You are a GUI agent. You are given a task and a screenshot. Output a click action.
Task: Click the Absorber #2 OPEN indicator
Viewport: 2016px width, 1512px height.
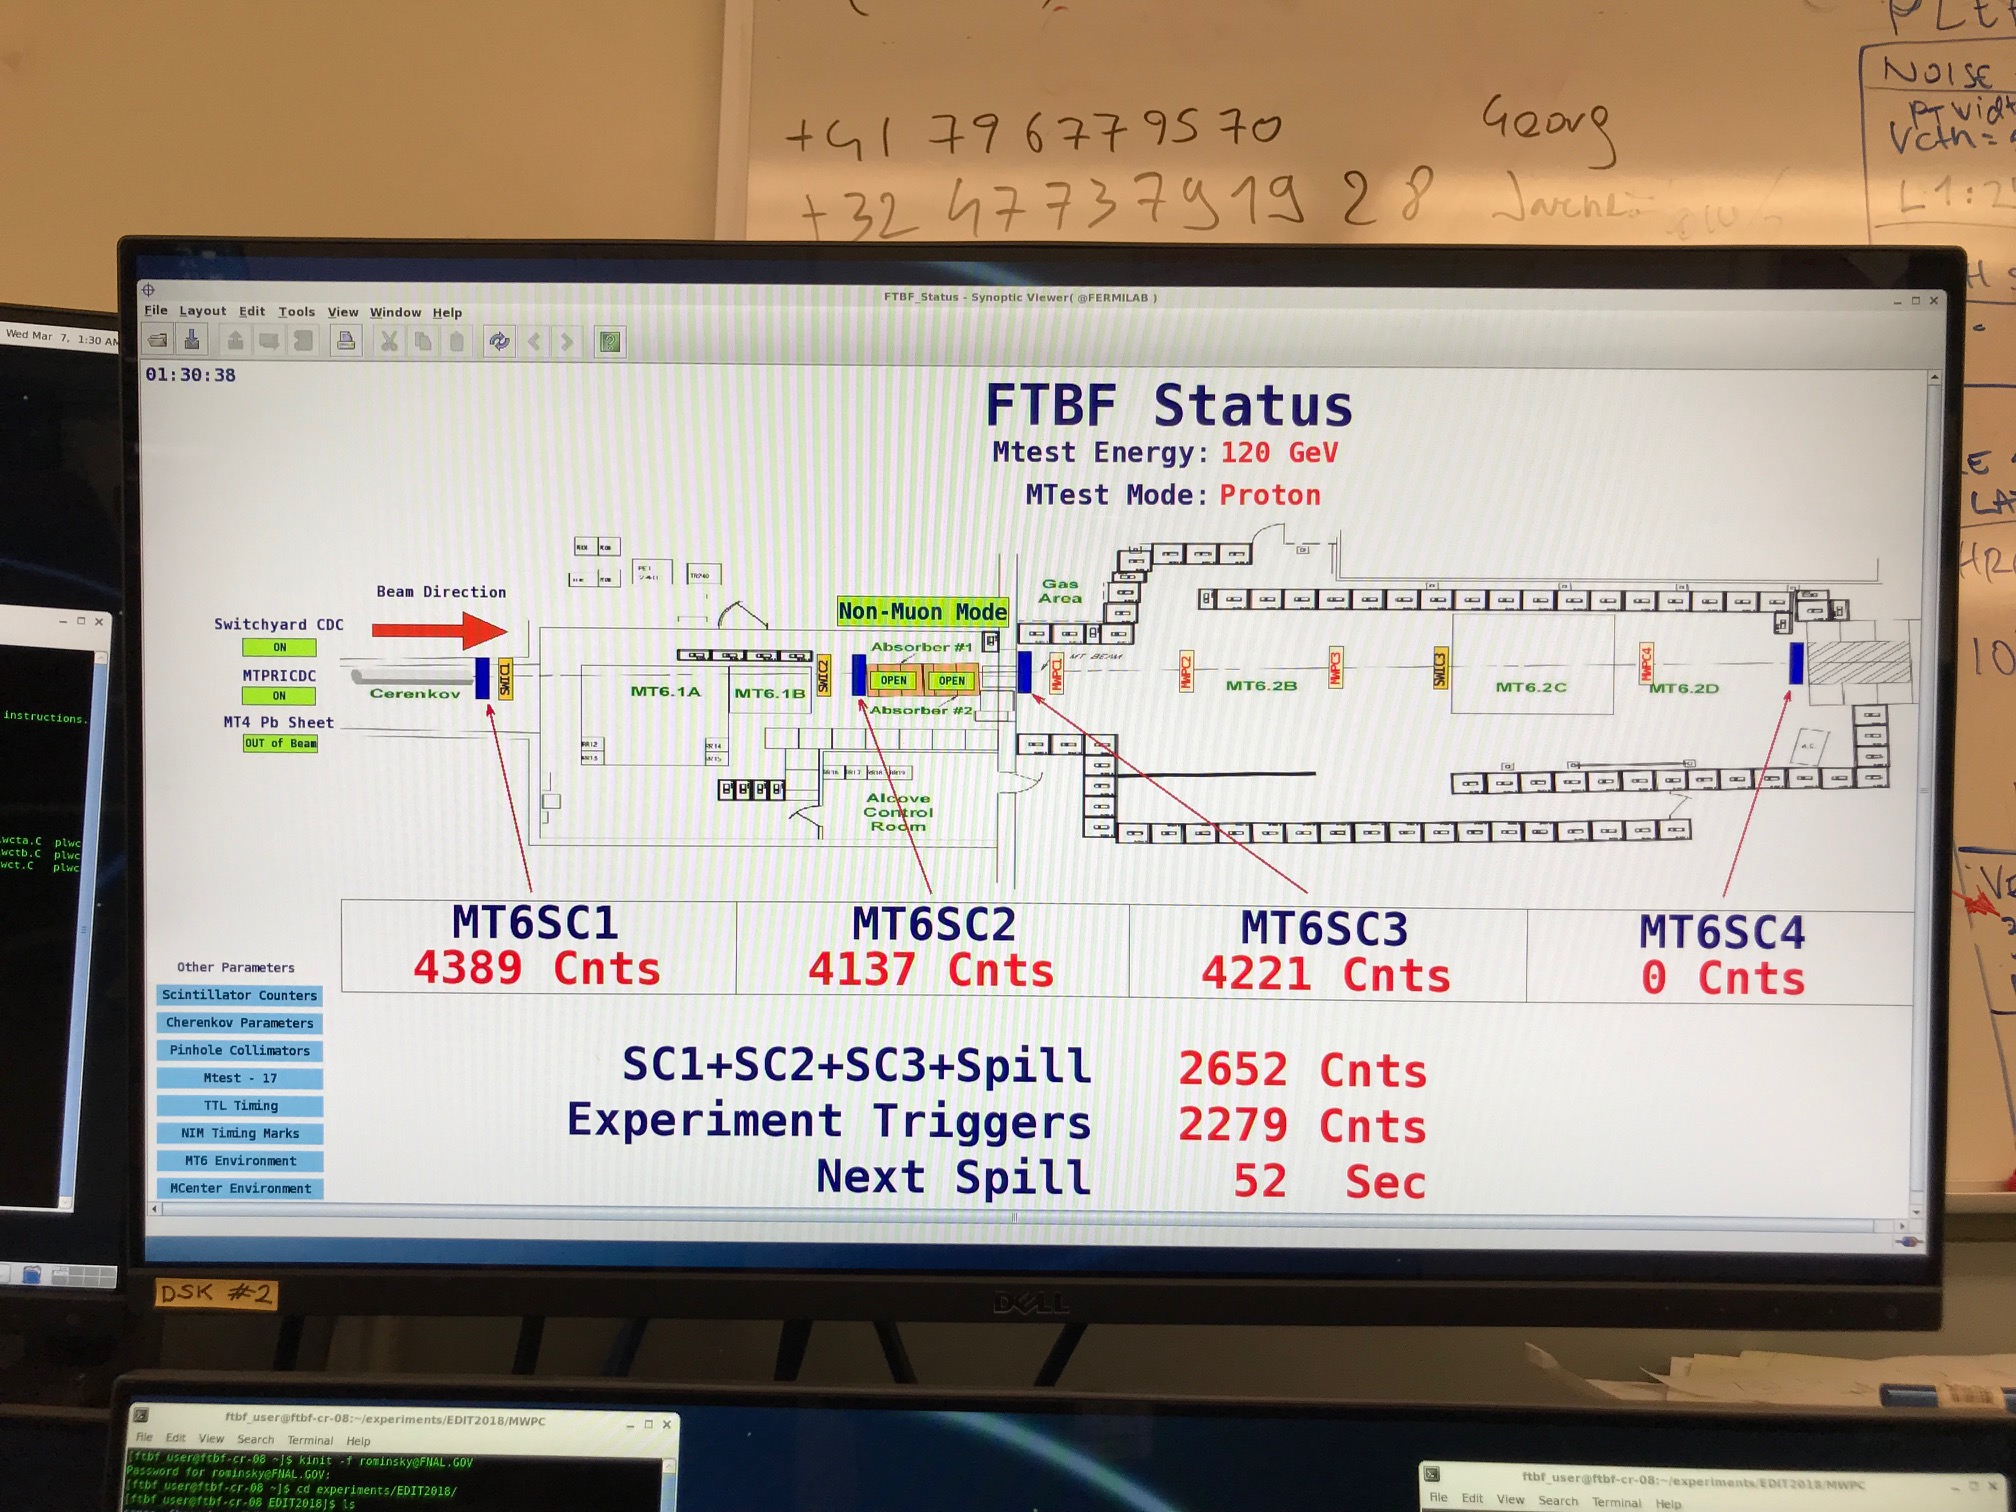[x=951, y=681]
